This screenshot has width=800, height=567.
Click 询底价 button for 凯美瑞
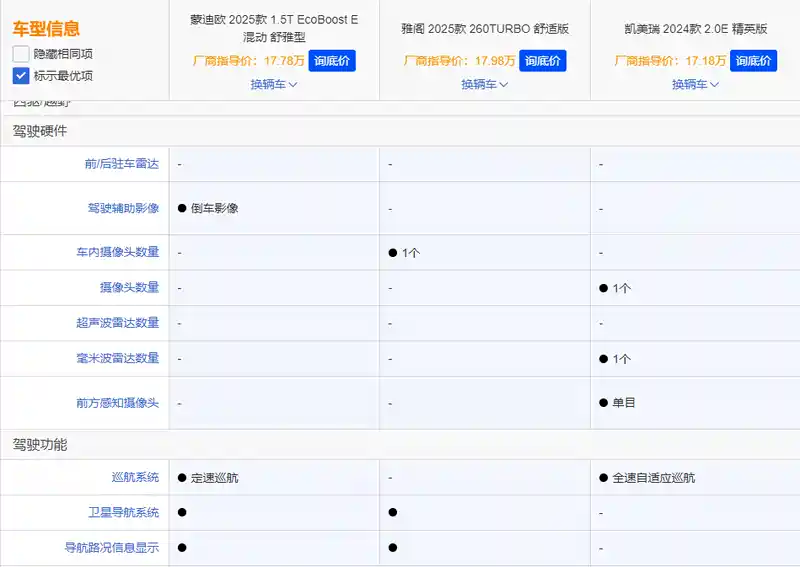(x=754, y=61)
